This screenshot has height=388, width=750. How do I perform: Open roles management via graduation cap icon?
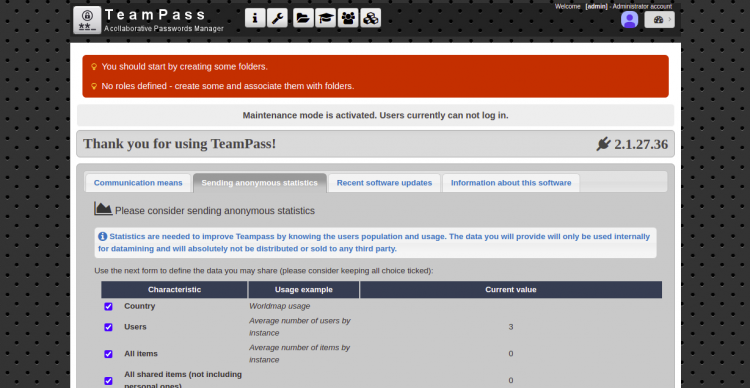pos(325,18)
